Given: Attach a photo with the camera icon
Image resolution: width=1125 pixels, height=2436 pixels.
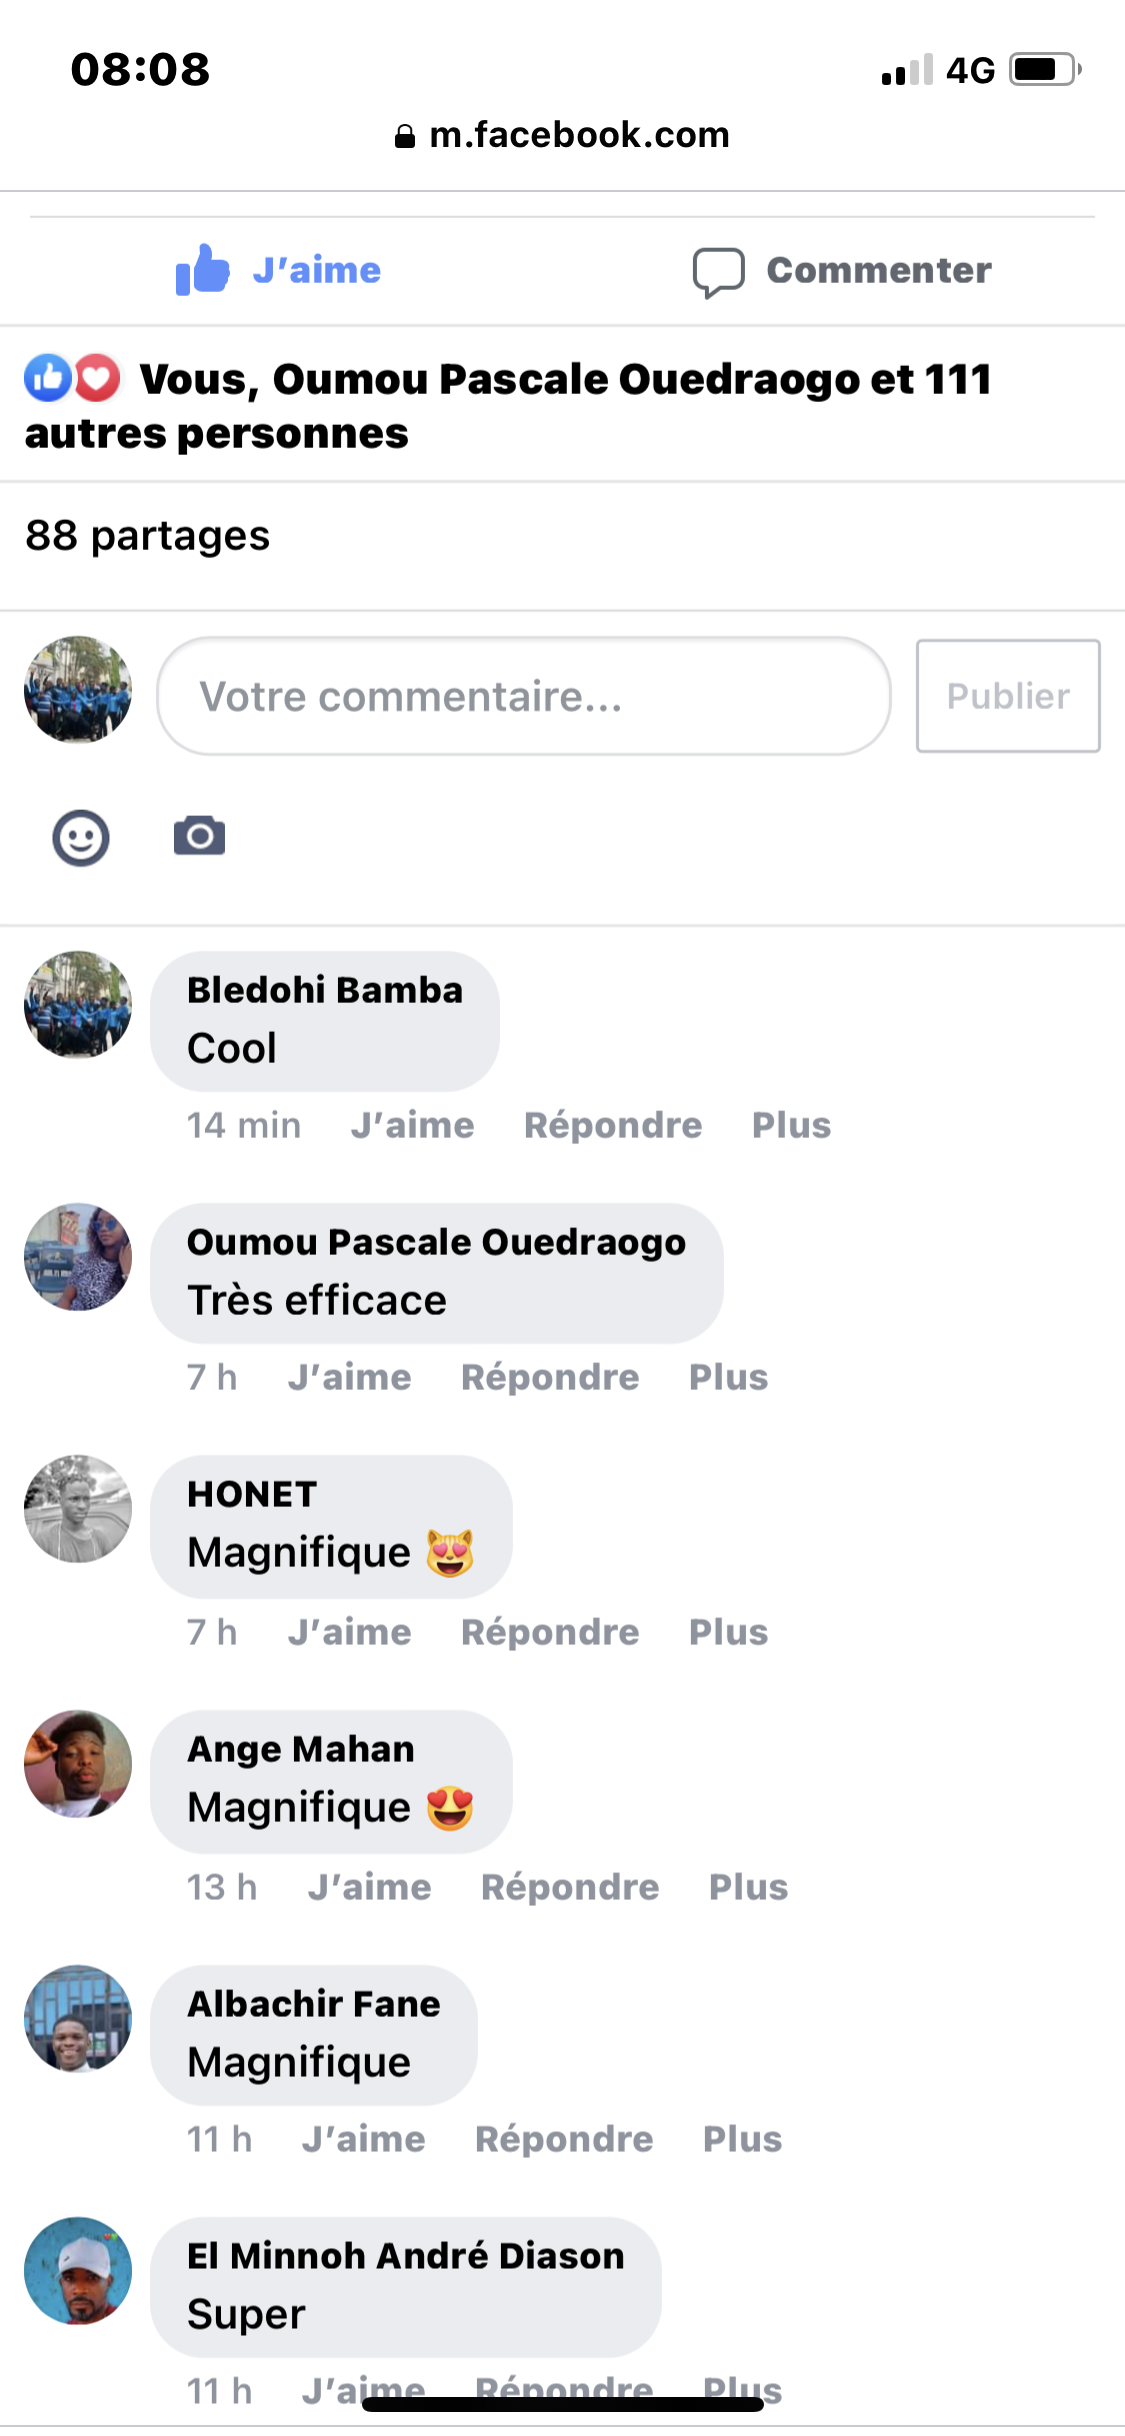Looking at the screenshot, I should point(199,836).
